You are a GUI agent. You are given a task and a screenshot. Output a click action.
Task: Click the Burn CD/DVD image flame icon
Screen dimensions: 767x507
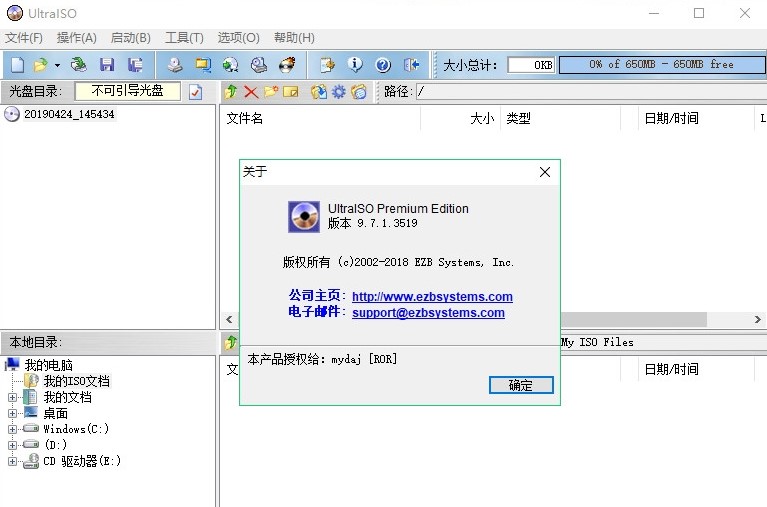(x=287, y=65)
